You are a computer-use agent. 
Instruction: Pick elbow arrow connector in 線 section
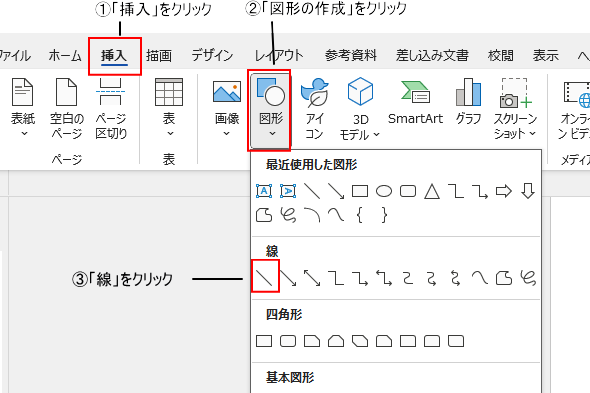pos(360,278)
